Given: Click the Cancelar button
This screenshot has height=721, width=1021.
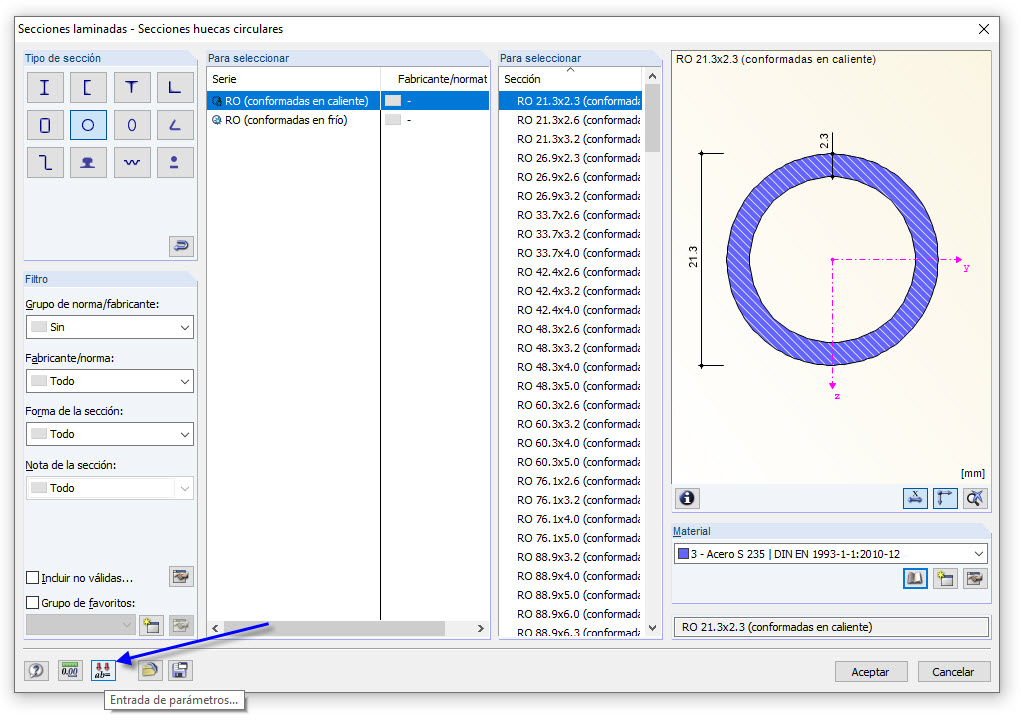Looking at the screenshot, I should coord(953,672).
